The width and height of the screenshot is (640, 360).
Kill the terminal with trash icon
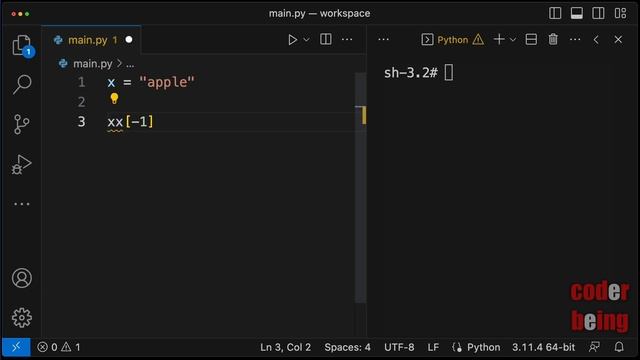pyautogui.click(x=553, y=39)
